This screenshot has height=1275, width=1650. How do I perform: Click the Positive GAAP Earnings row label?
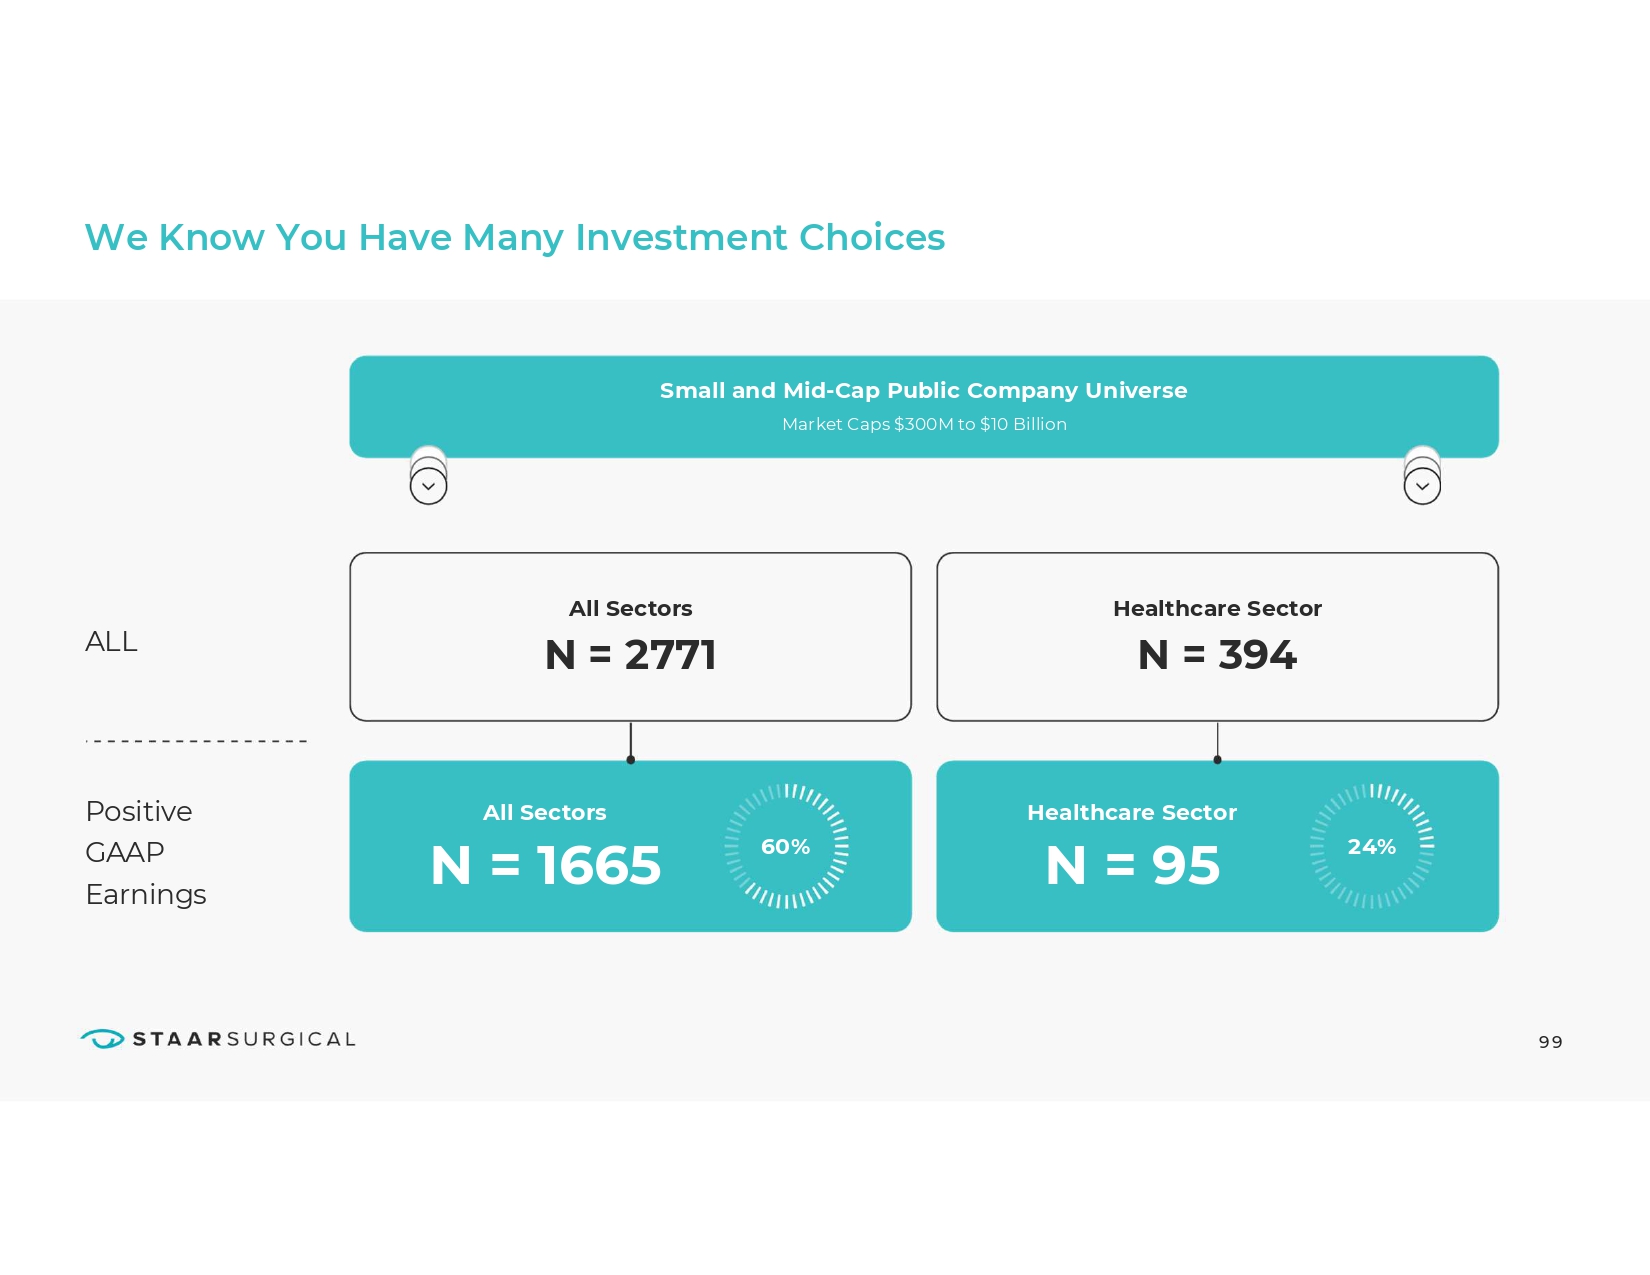click(146, 852)
